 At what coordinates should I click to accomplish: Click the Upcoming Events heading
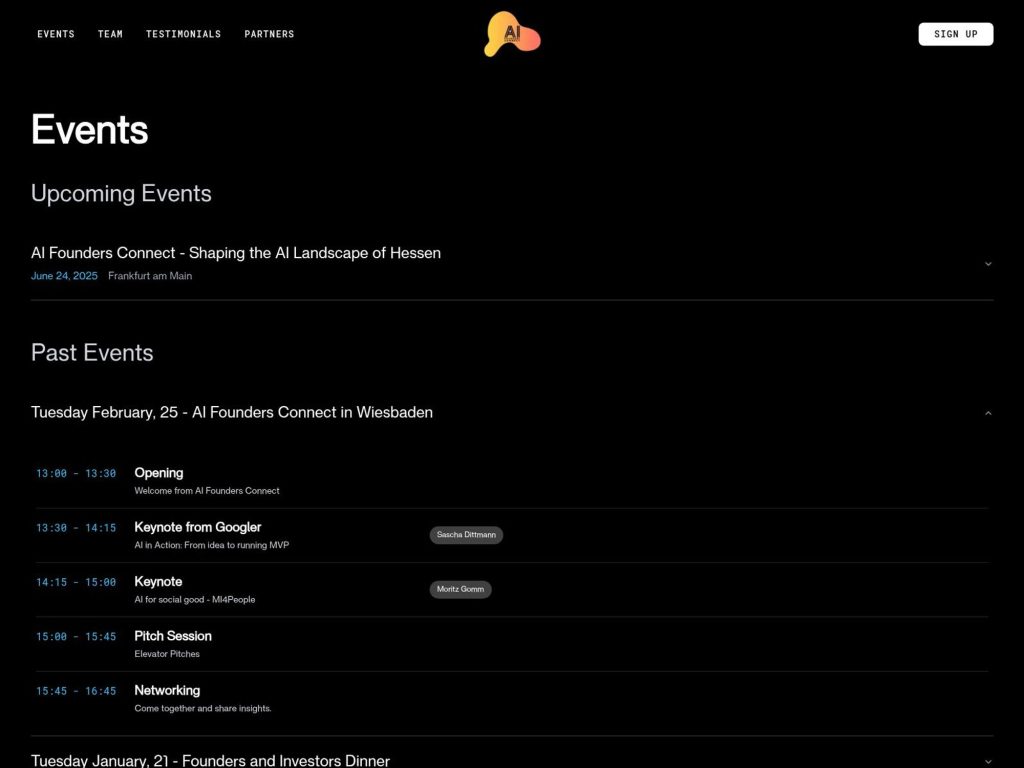121,193
